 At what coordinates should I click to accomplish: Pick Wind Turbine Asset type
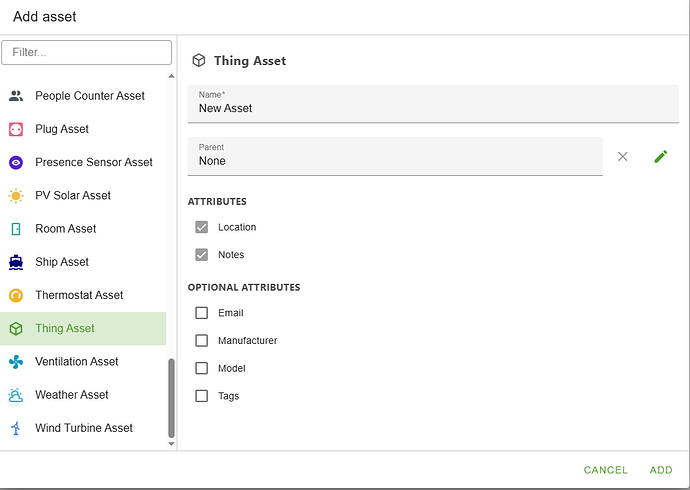point(83,428)
